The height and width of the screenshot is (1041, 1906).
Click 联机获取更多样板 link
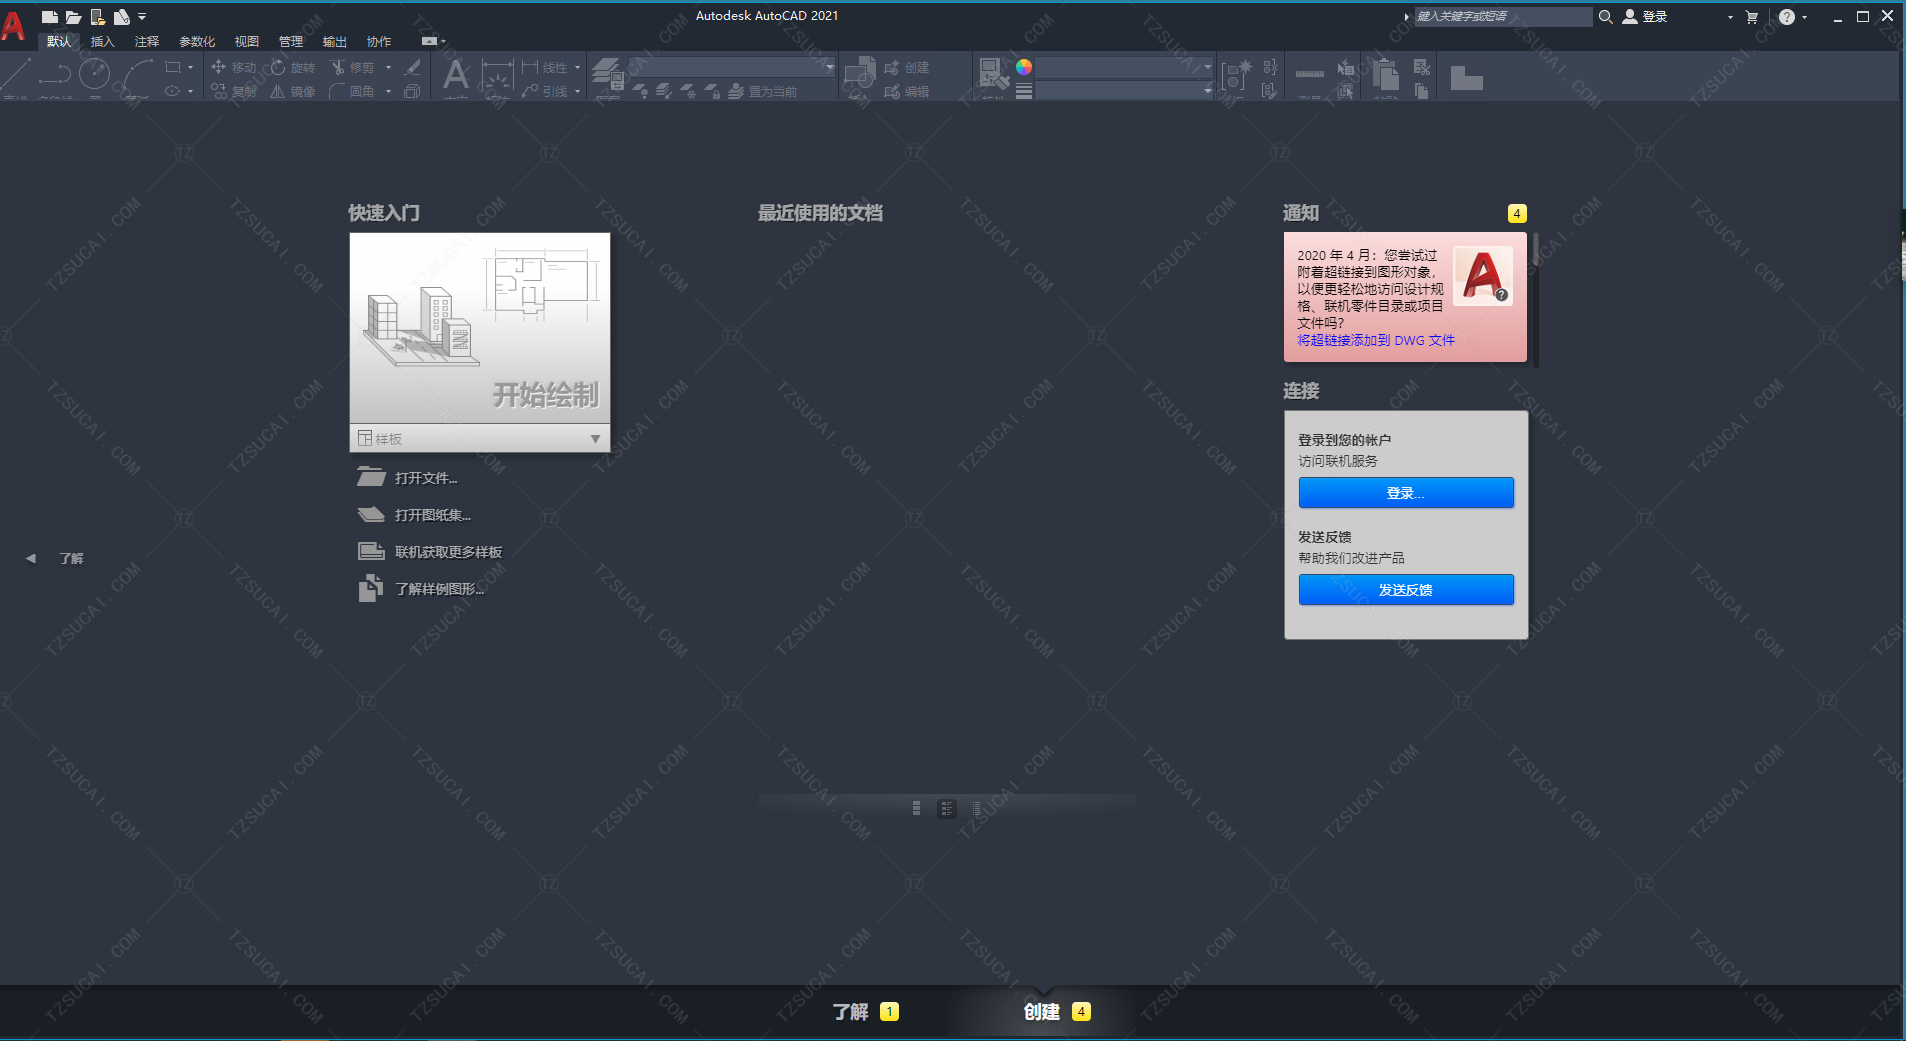(x=448, y=552)
